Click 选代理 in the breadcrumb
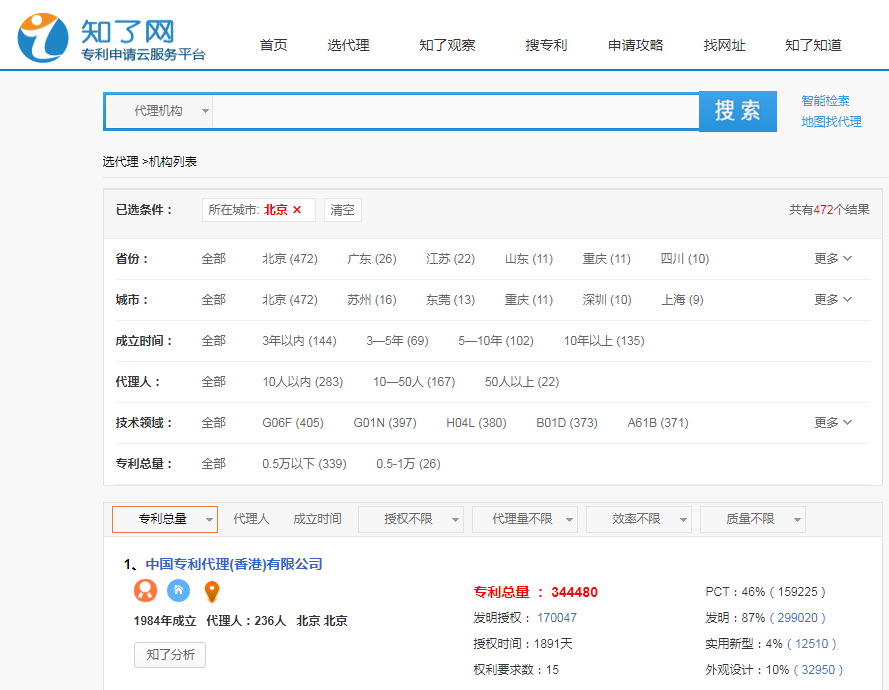Viewport: 889px width, 690px height. pos(120,162)
